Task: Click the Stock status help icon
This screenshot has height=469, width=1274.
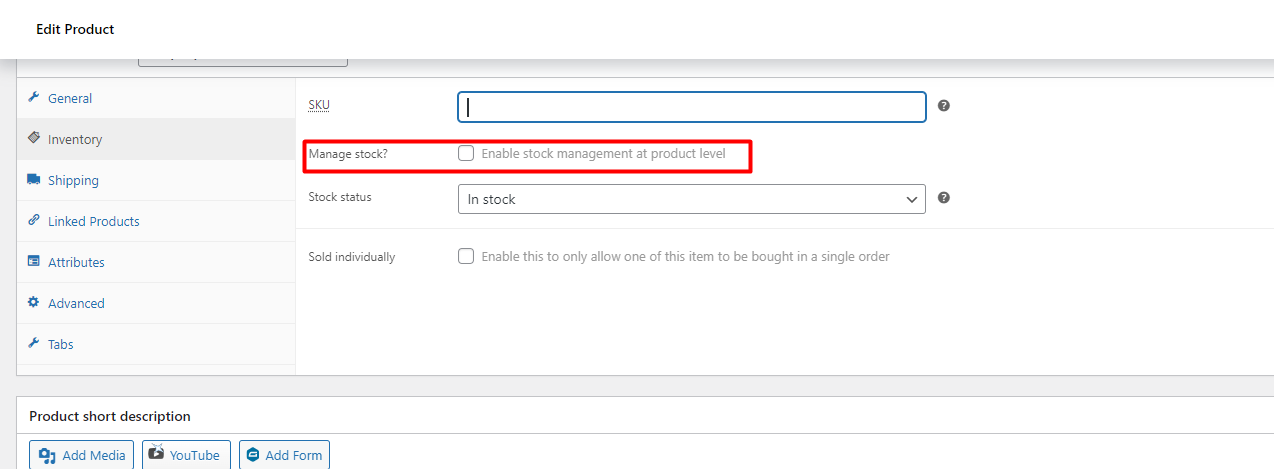Action: click(944, 198)
